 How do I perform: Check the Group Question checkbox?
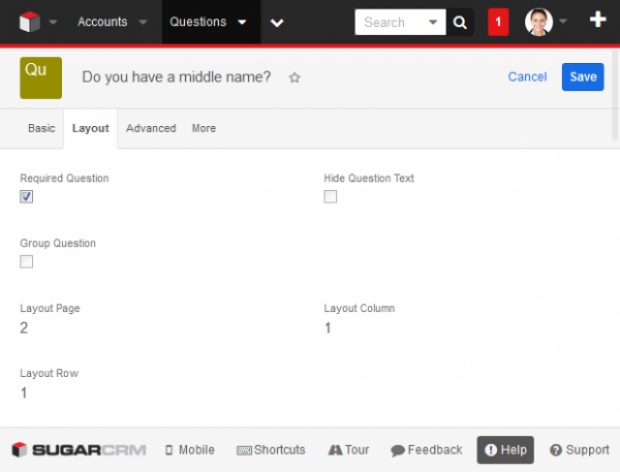(26, 261)
